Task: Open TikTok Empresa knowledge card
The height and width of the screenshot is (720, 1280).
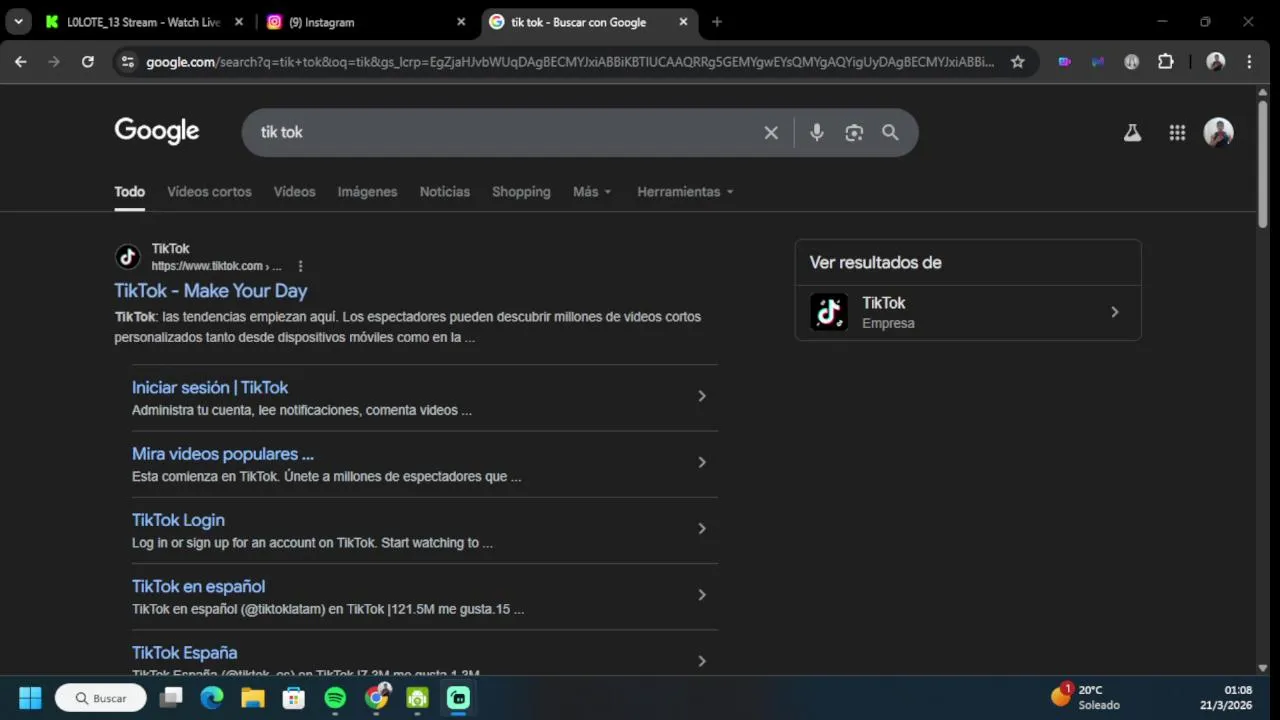Action: (968, 312)
